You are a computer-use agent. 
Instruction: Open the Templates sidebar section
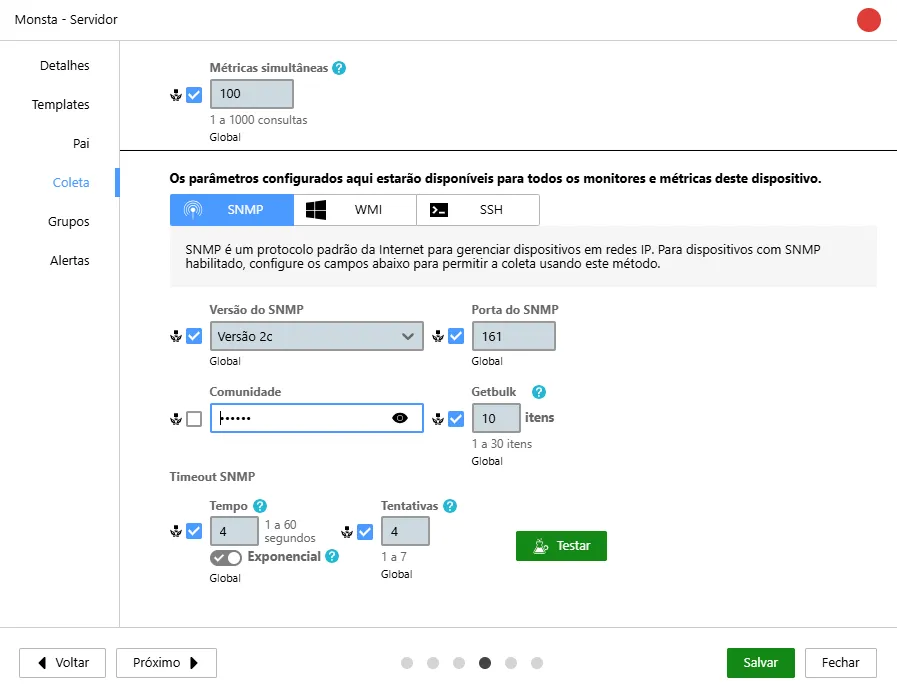tap(61, 105)
